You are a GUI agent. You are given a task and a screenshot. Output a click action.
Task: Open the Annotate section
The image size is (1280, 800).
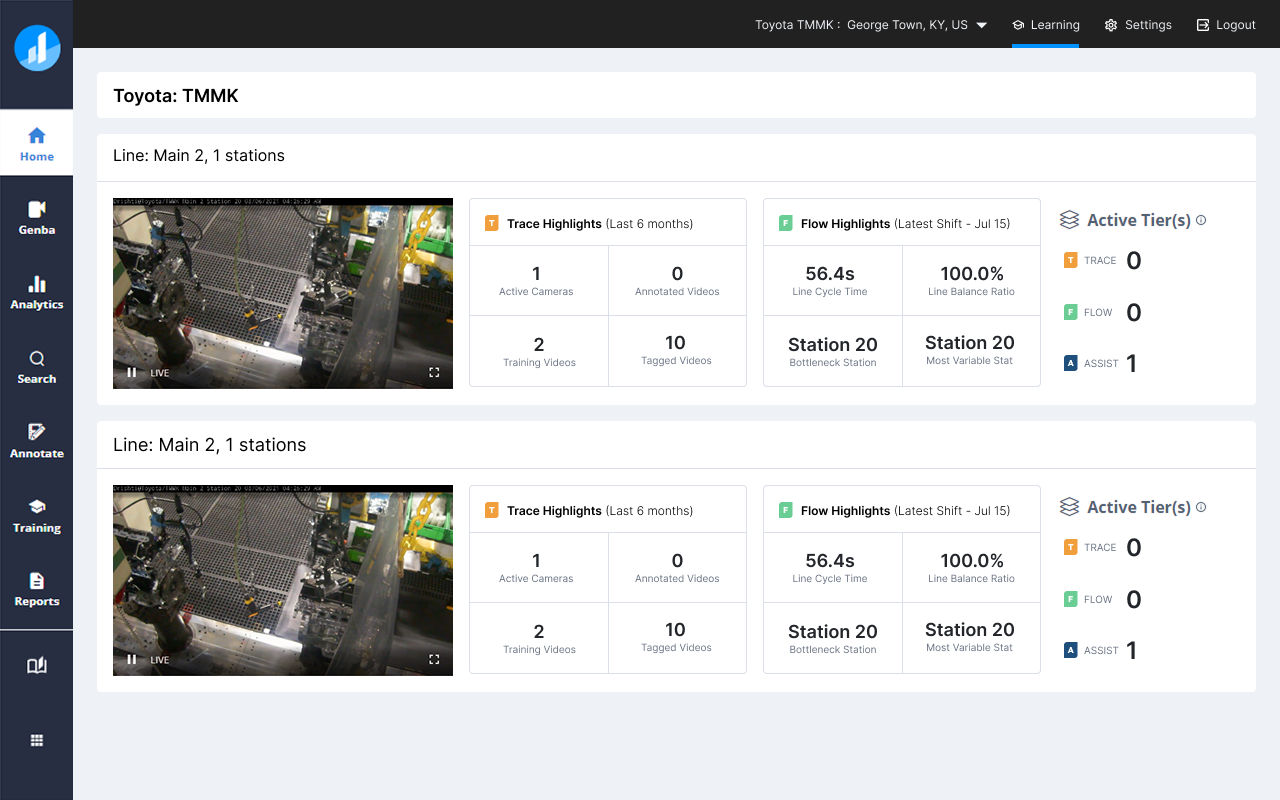[x=37, y=441]
